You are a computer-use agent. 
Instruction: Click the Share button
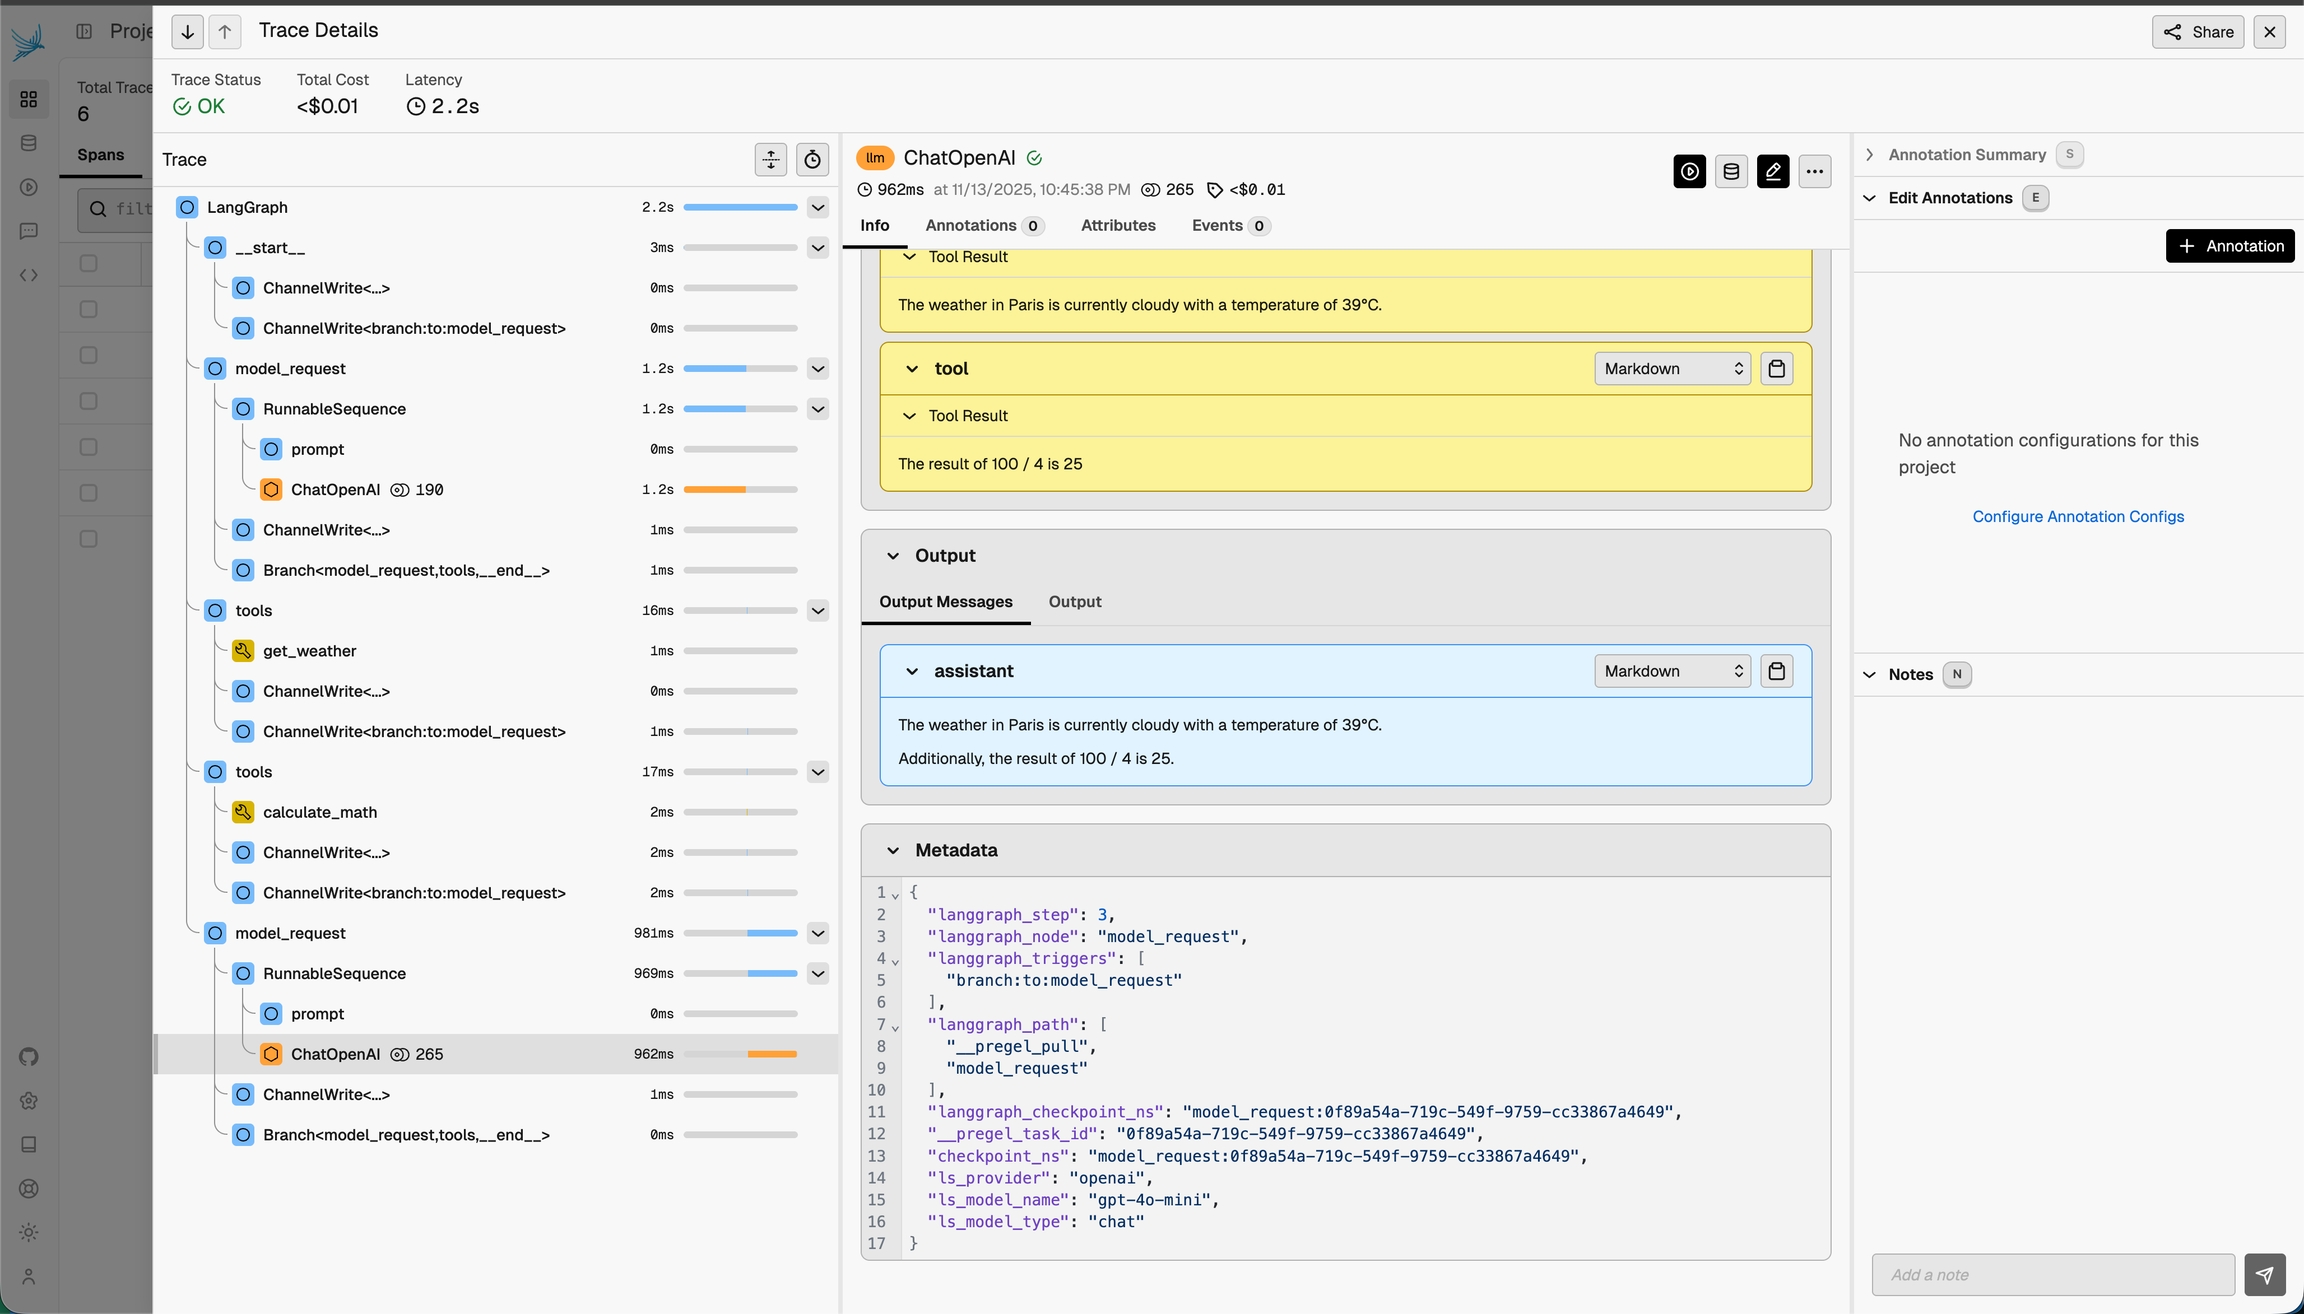tap(2197, 32)
